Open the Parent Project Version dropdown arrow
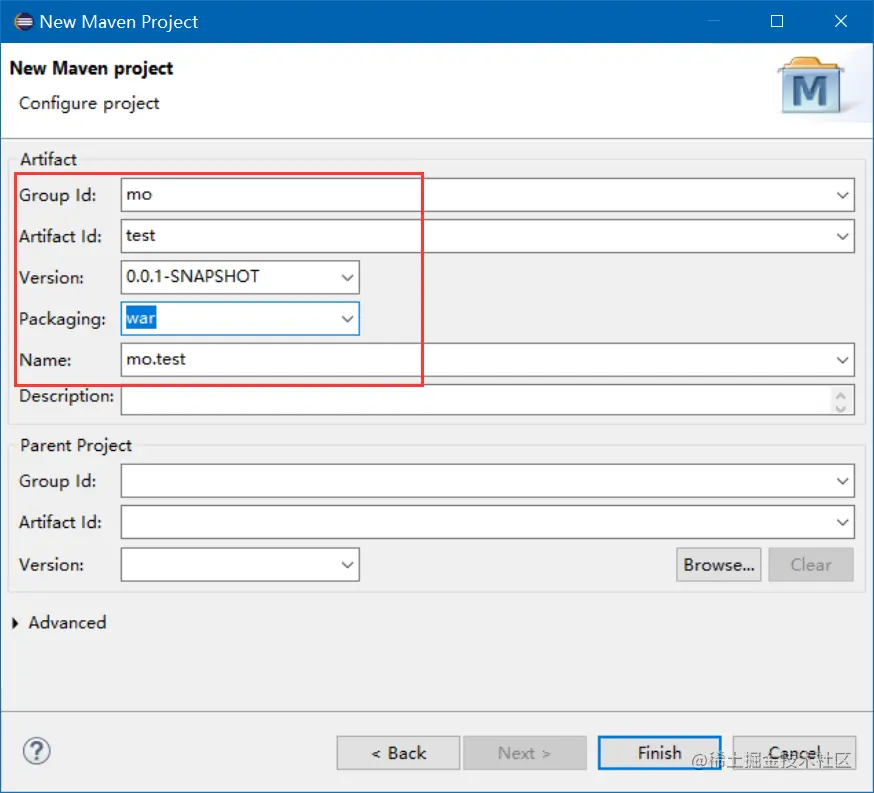Screen dimensions: 874x793 [x=347, y=565]
